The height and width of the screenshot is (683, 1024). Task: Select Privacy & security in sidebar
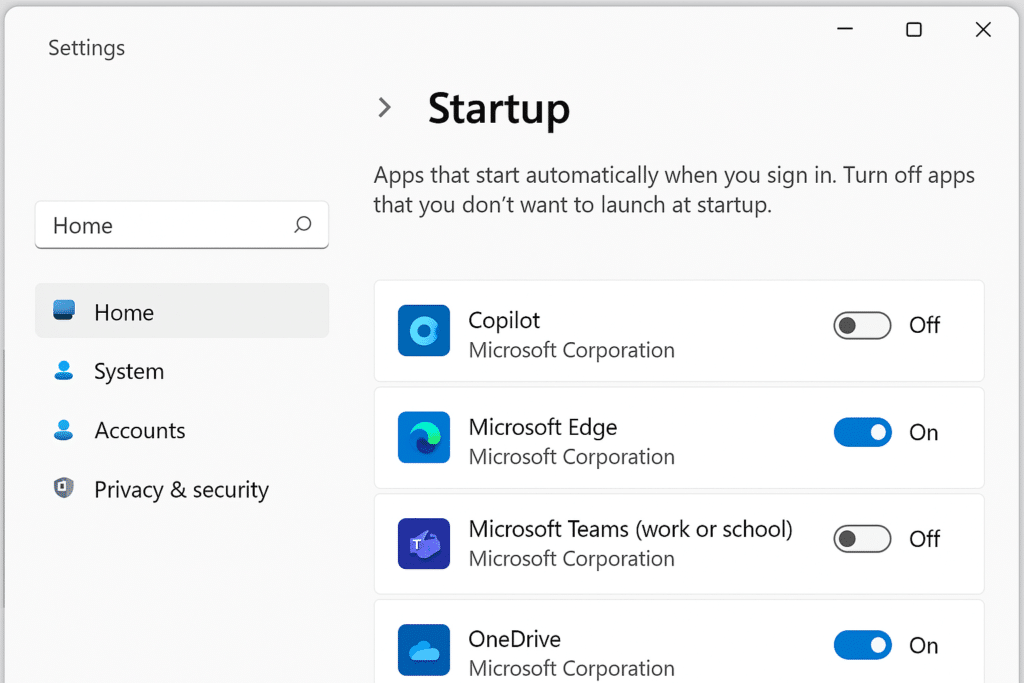point(182,489)
